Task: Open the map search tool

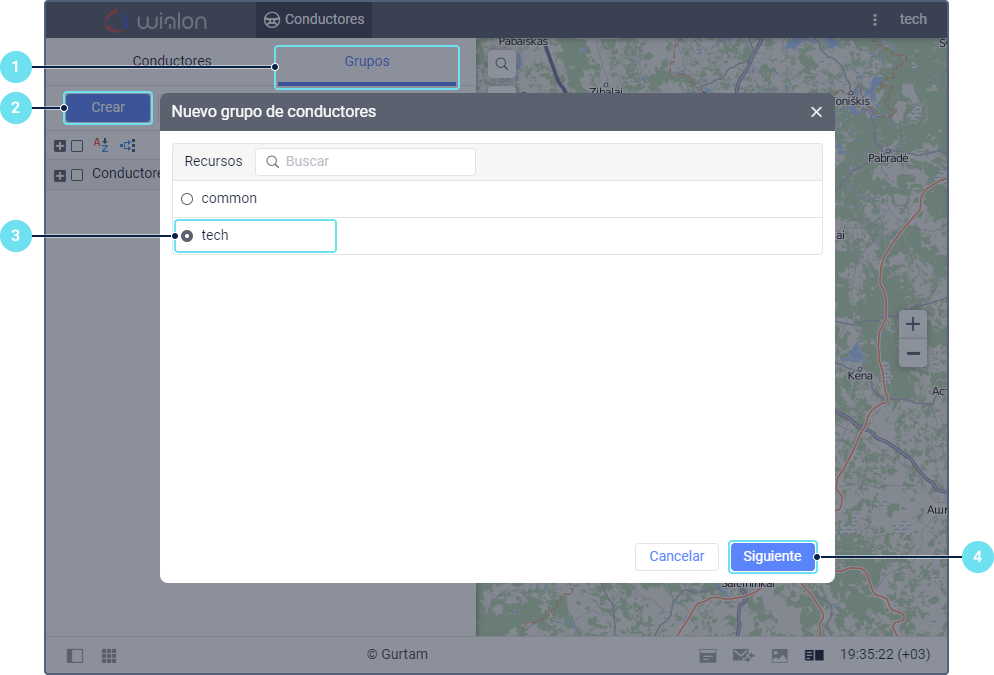Action: click(x=501, y=64)
